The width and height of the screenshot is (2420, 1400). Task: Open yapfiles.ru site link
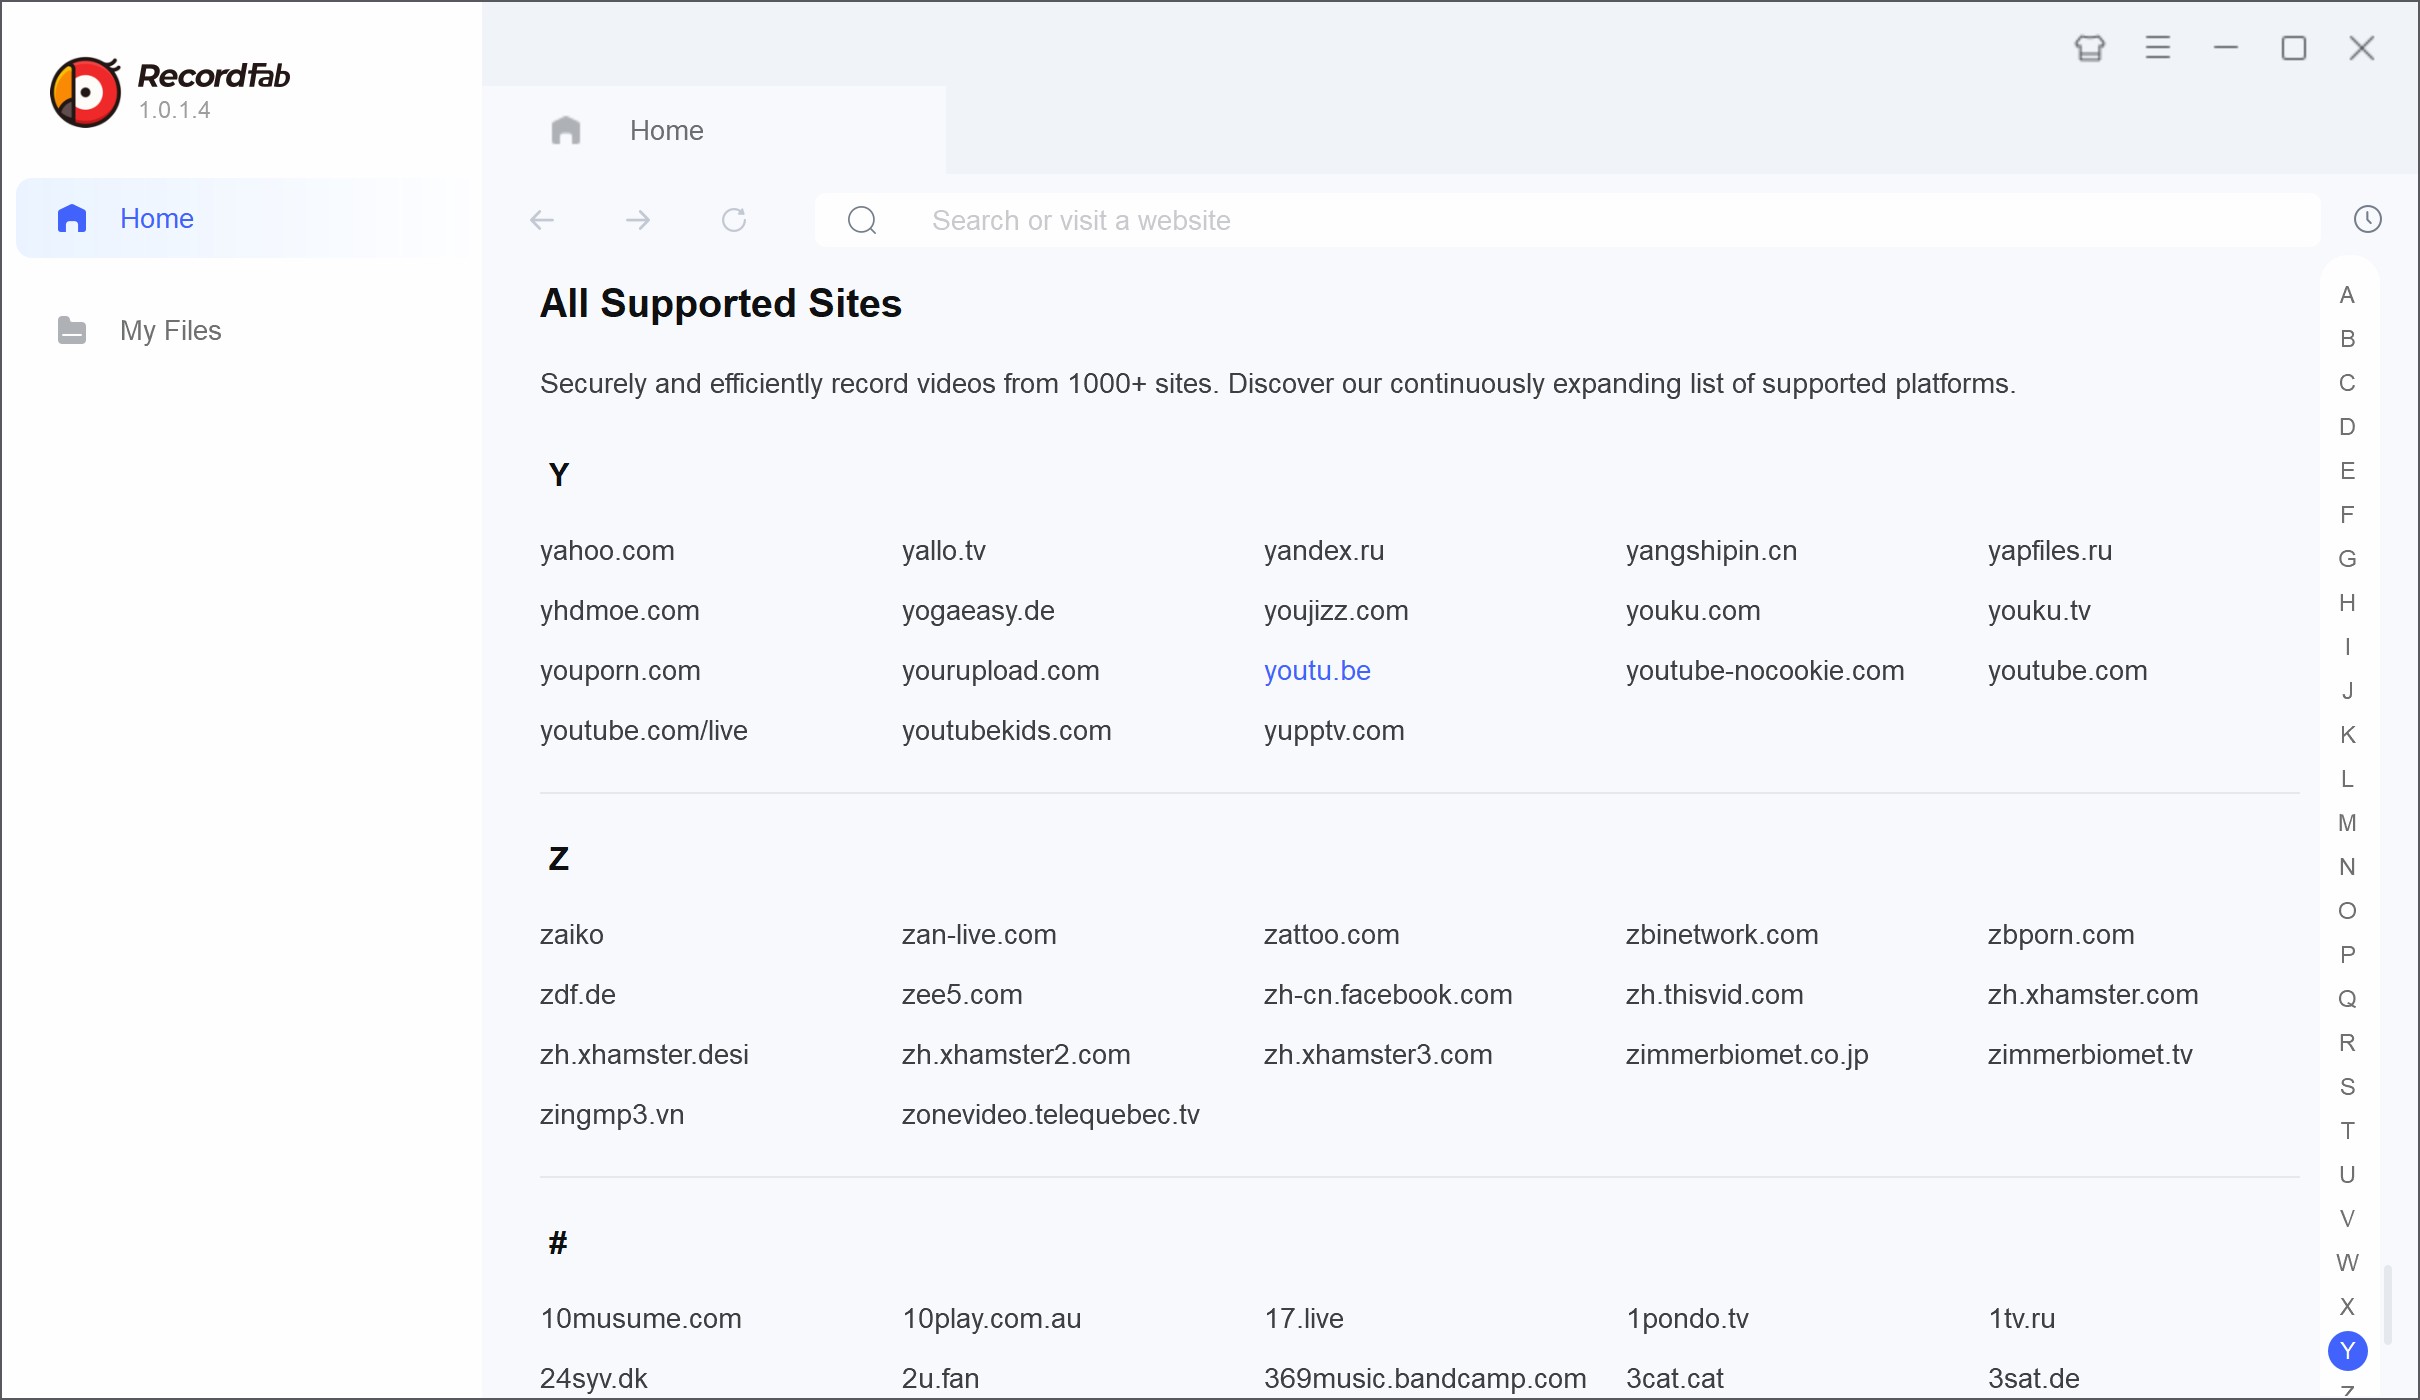[x=2050, y=551]
